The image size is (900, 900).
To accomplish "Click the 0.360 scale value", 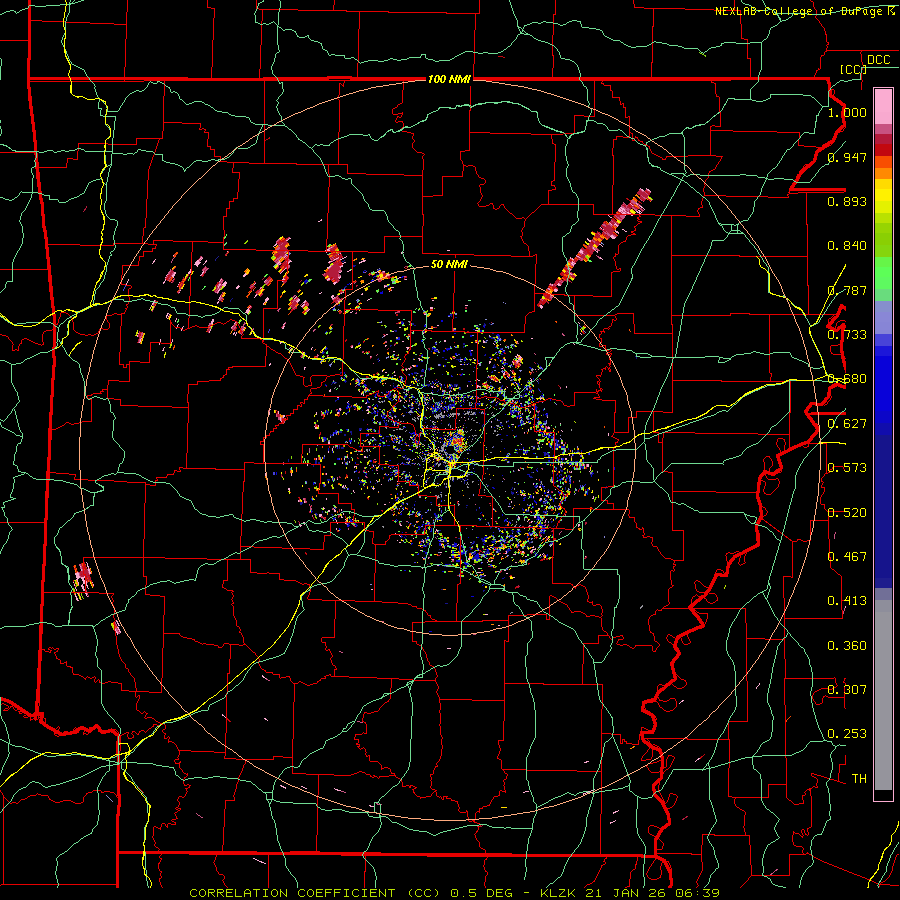I will pos(847,646).
